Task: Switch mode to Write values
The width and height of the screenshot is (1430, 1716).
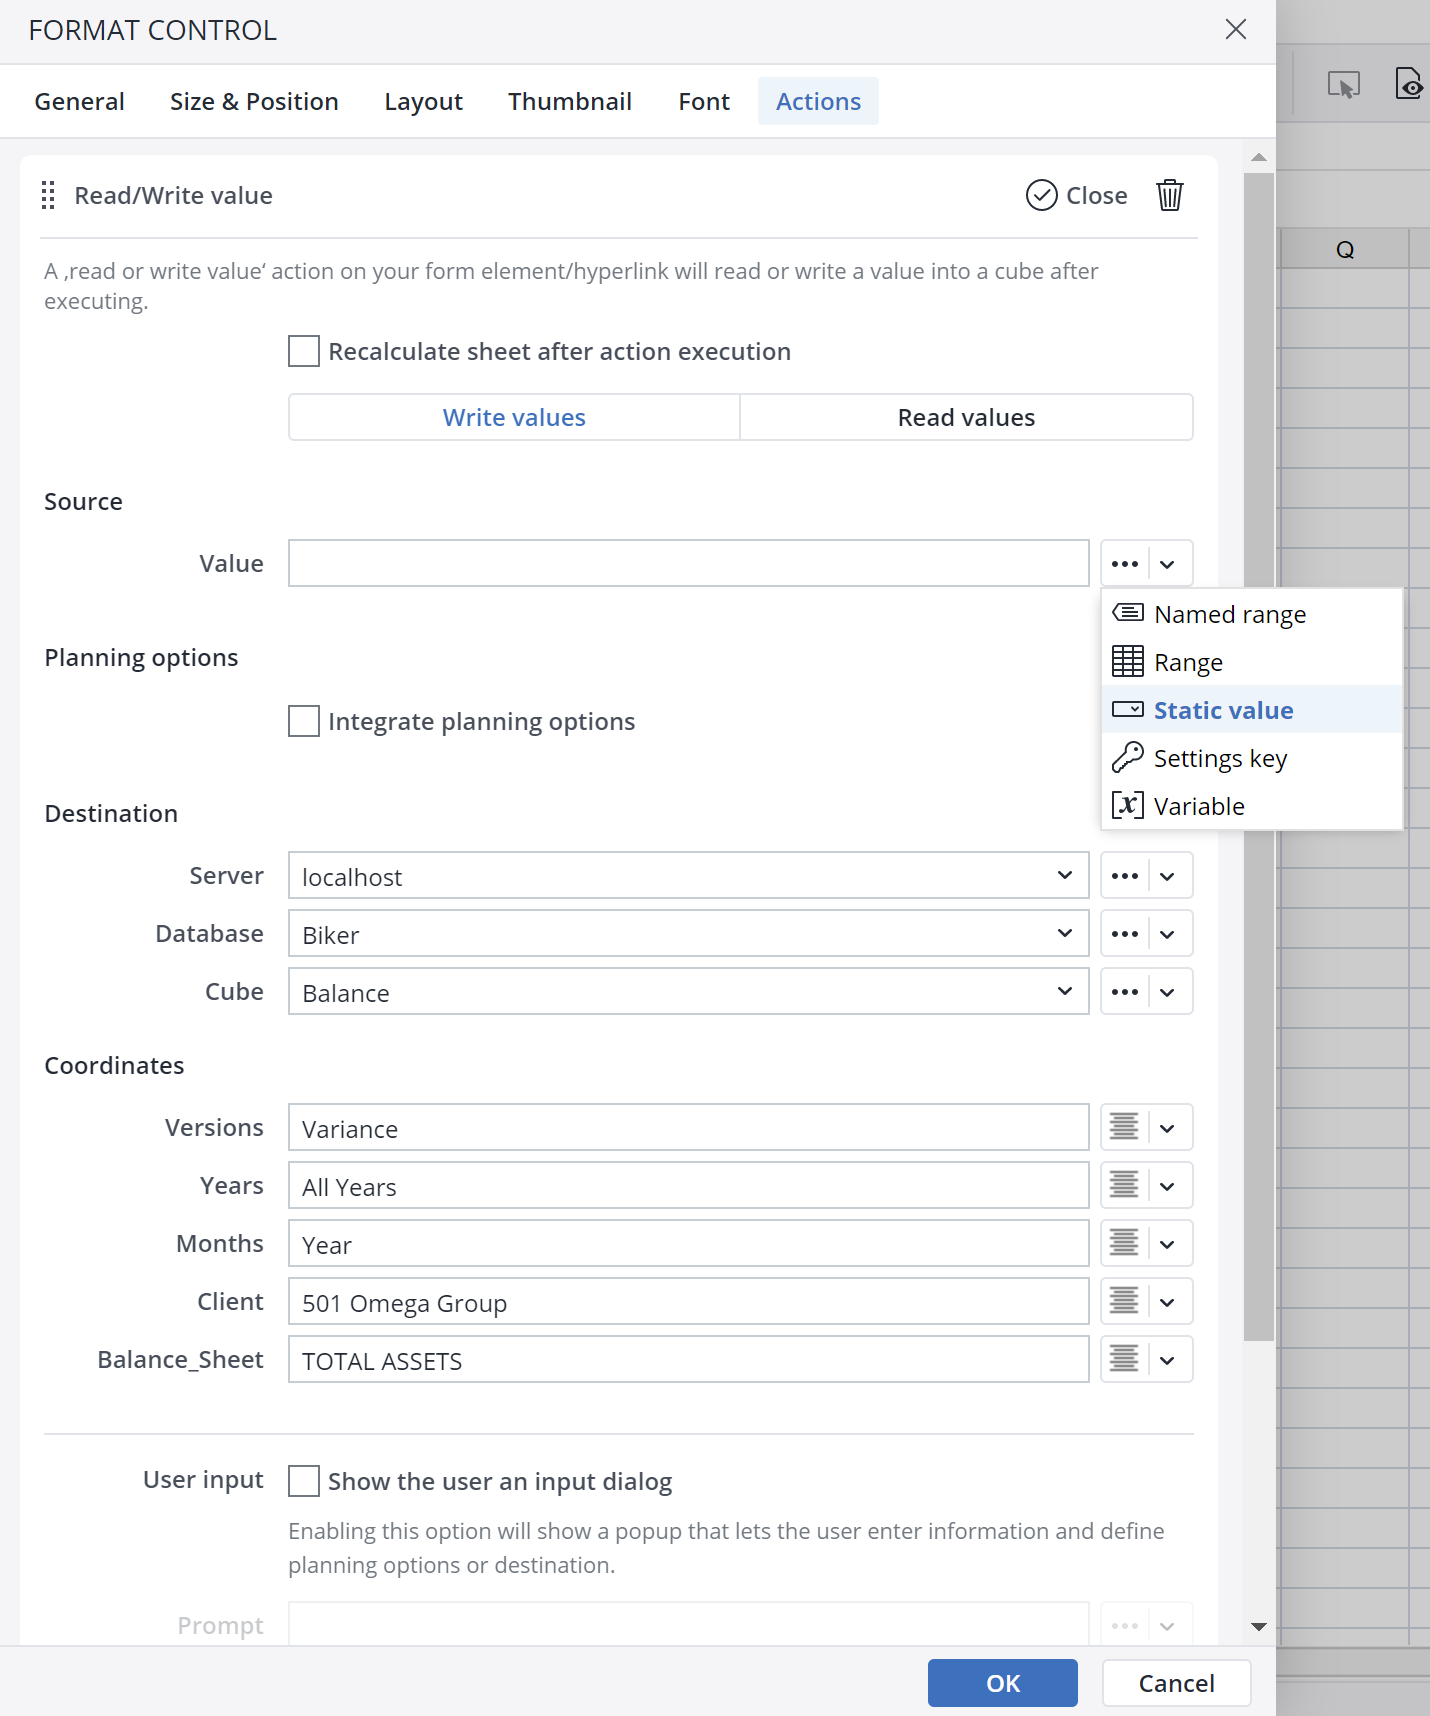Action: (x=514, y=417)
